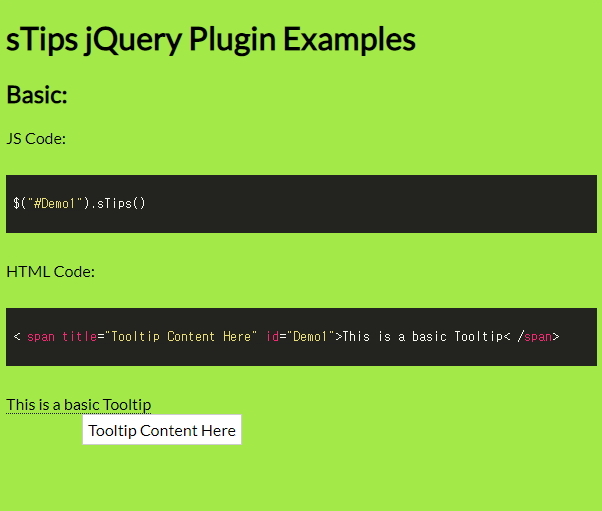Click the 'Basic:' subheading

point(37,94)
